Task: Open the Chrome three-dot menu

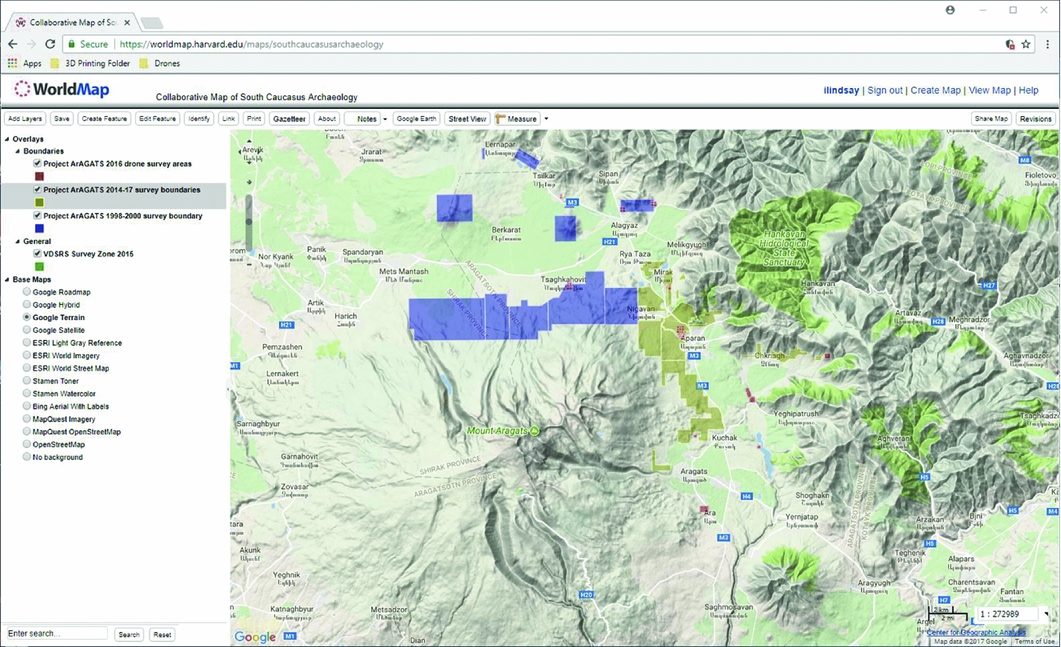Action: [x=1047, y=44]
